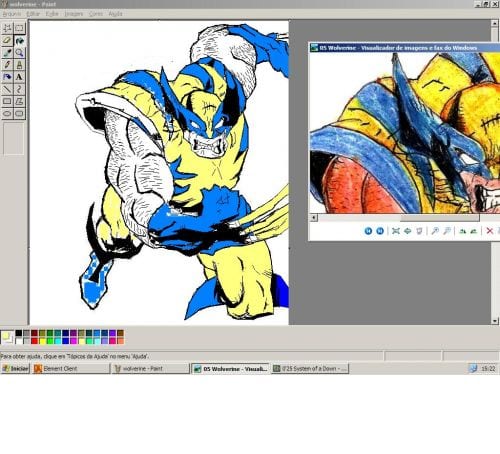Viewport: 500px width, 454px height.
Task: Switch to wolverine - Paint taskbar button
Action: pyautogui.click(x=150, y=368)
